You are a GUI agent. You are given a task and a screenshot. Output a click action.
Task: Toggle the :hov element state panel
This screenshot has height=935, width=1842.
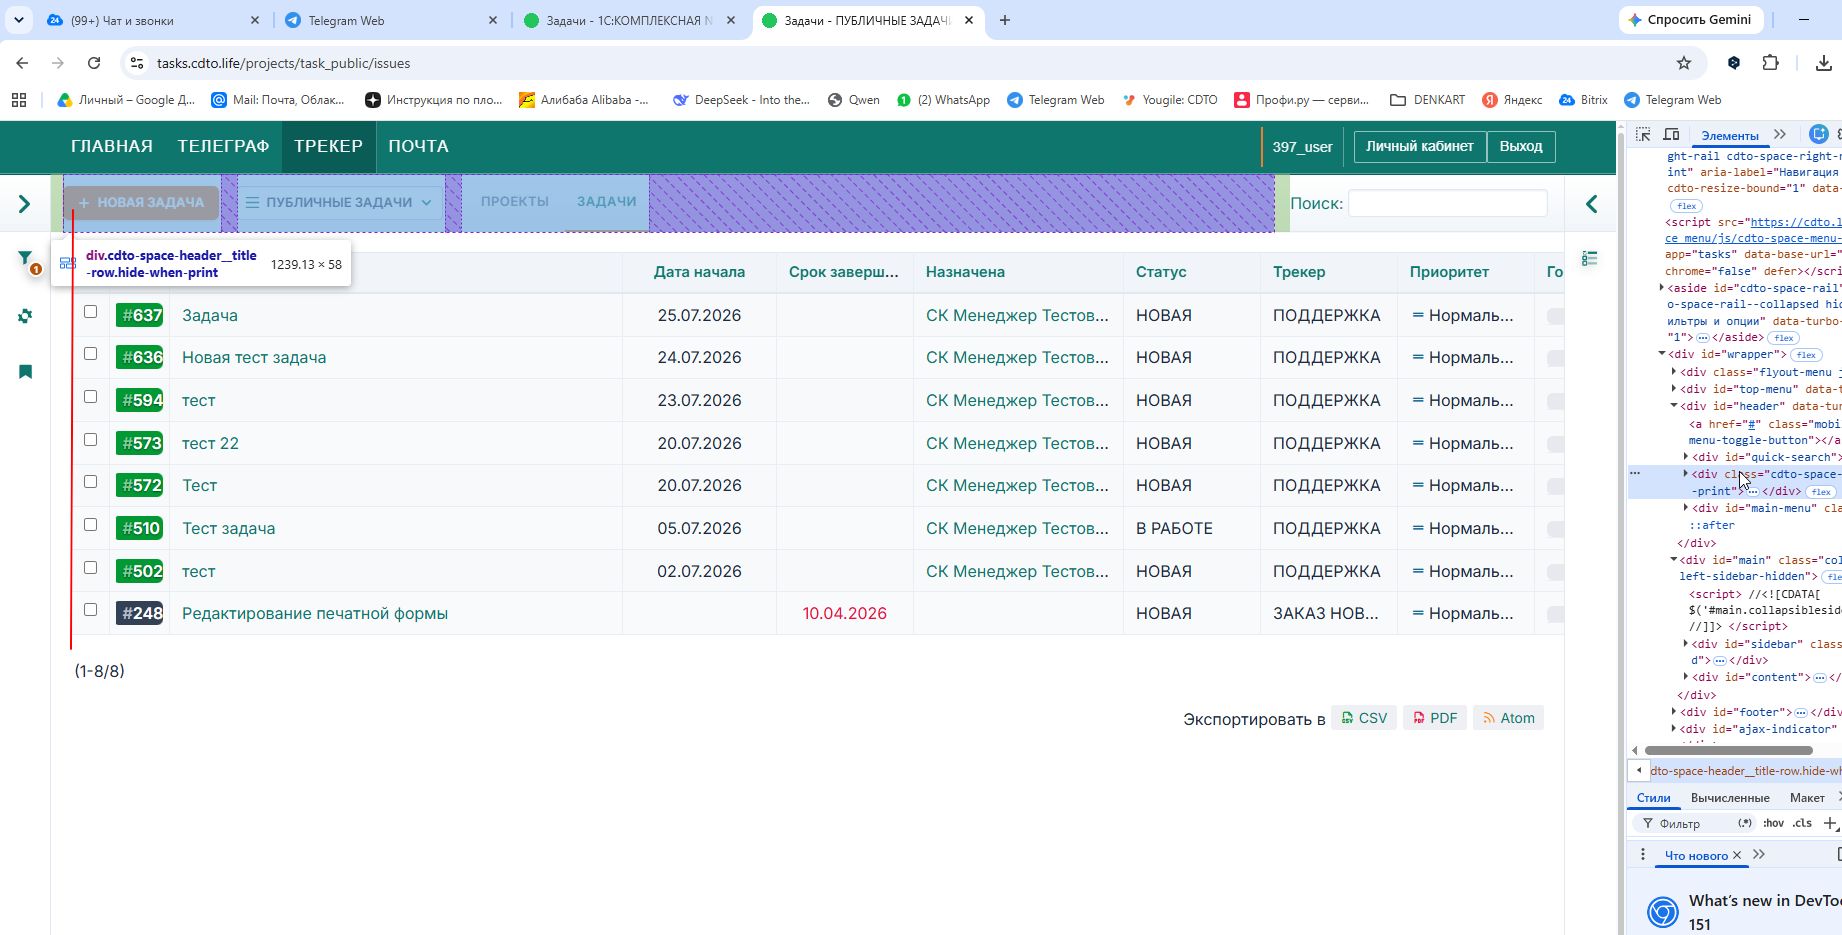[1773, 823]
